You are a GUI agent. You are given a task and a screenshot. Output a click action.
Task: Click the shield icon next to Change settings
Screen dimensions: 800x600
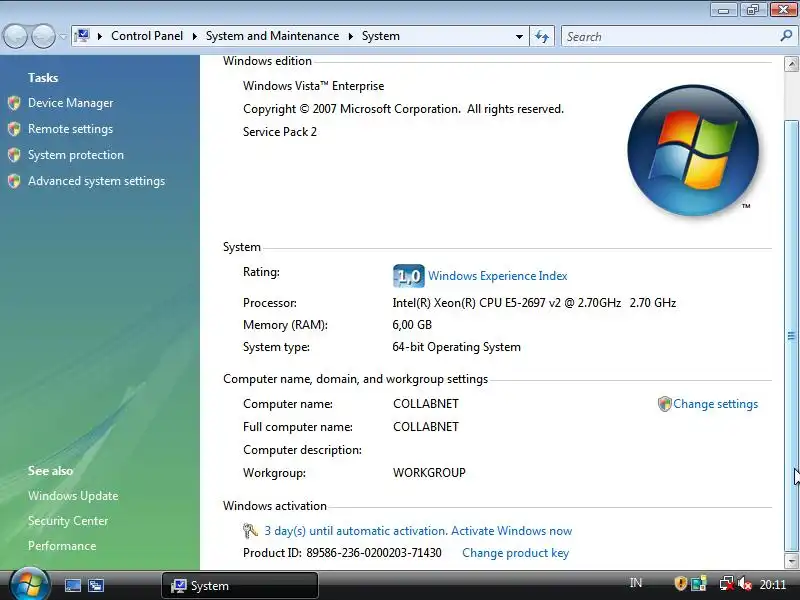click(x=664, y=404)
